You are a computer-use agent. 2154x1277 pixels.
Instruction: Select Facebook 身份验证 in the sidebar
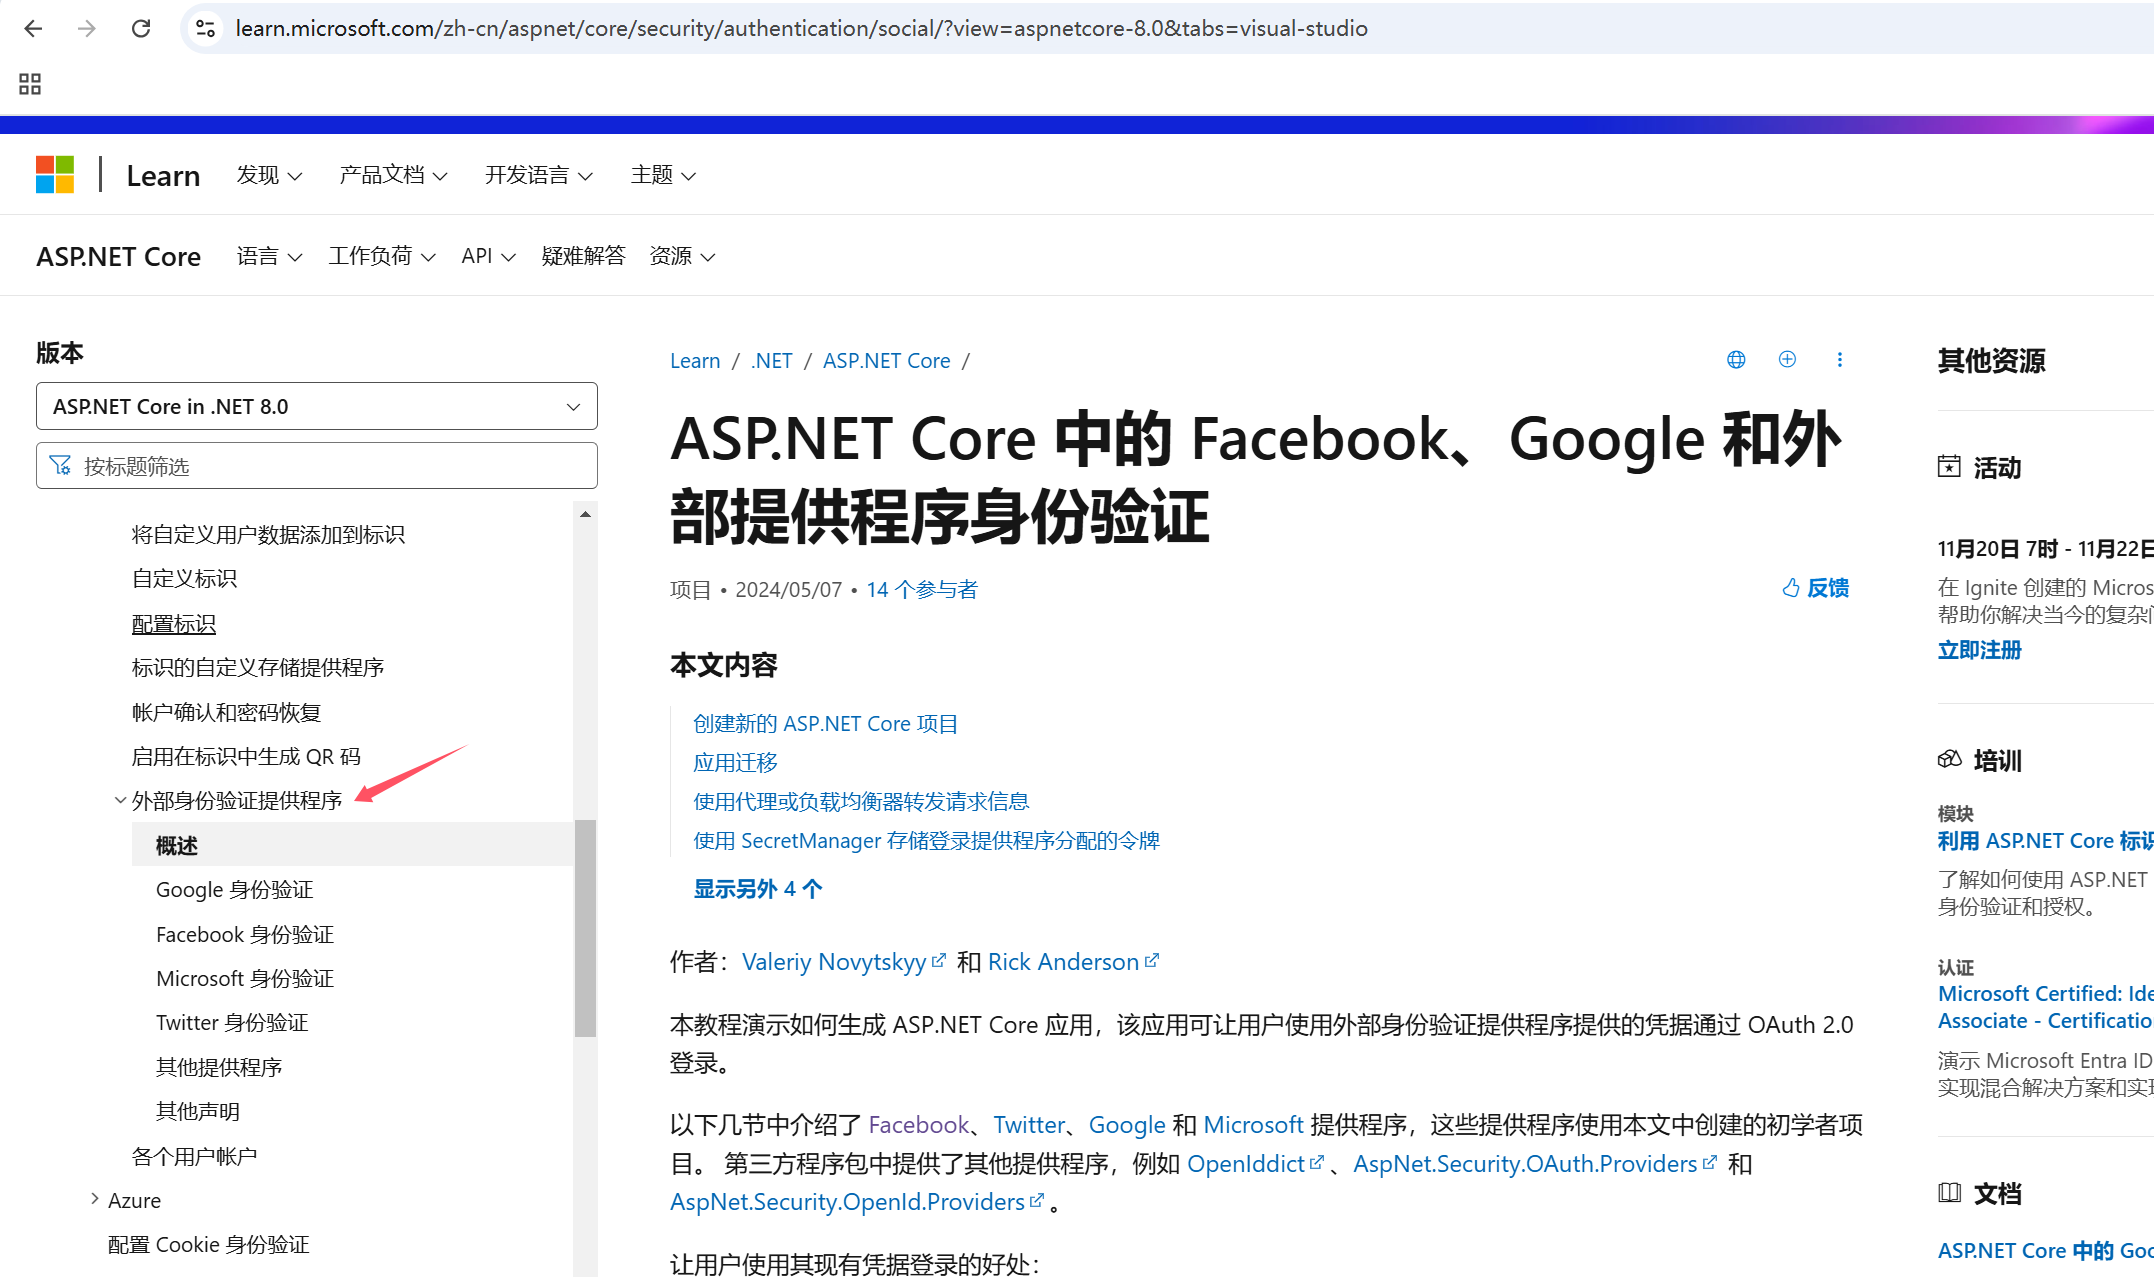tap(245, 934)
